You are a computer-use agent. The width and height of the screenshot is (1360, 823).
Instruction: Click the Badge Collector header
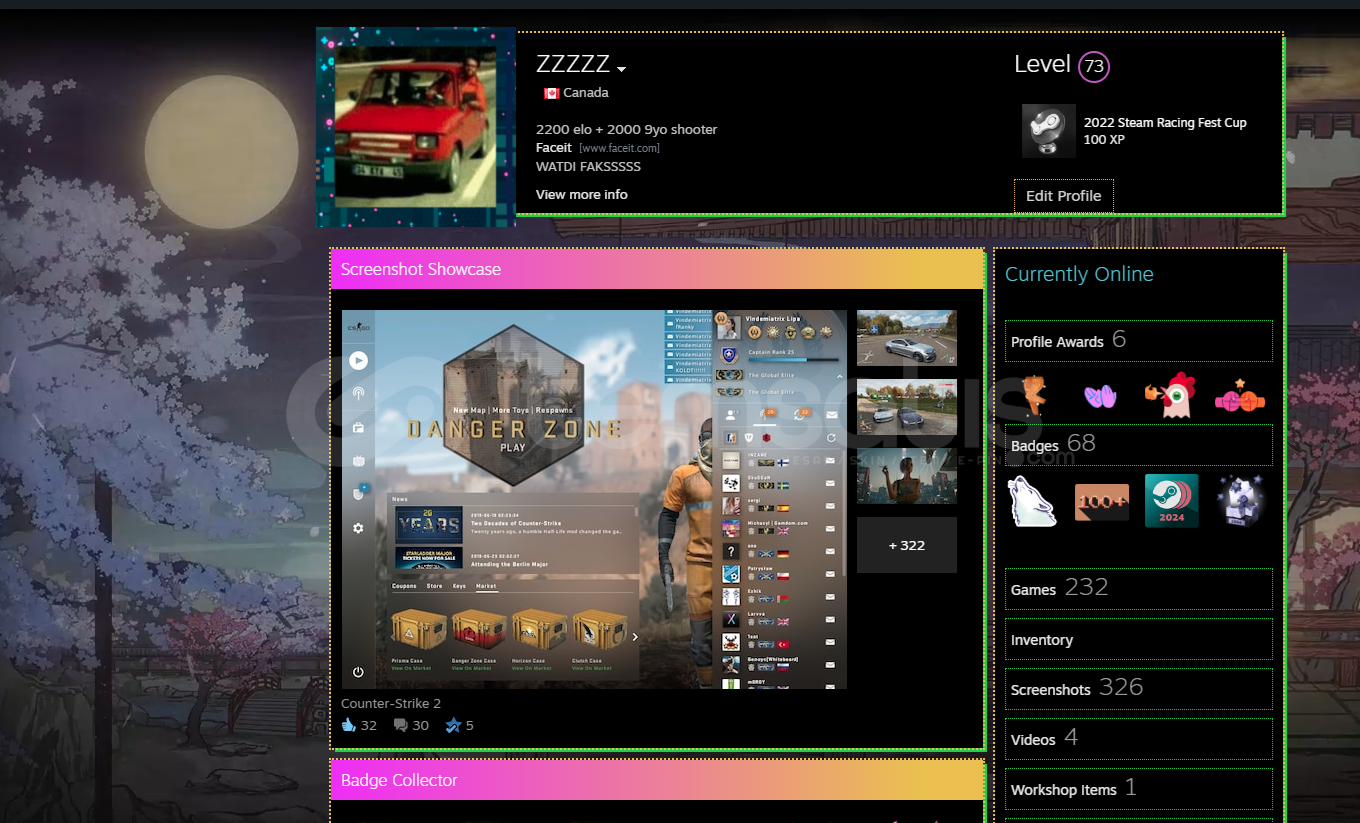point(657,780)
